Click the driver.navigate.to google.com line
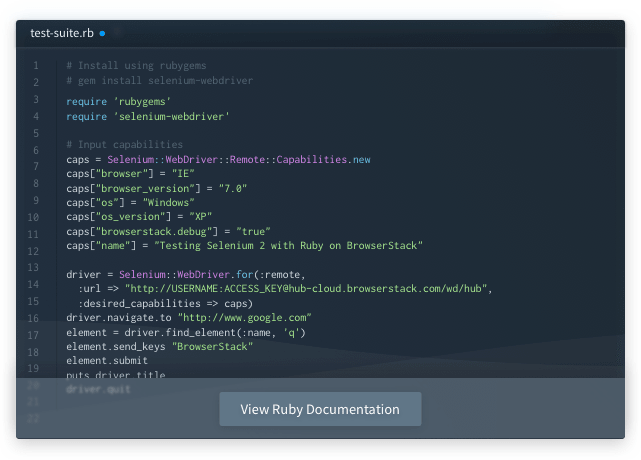The image size is (641, 460). pos(188,318)
